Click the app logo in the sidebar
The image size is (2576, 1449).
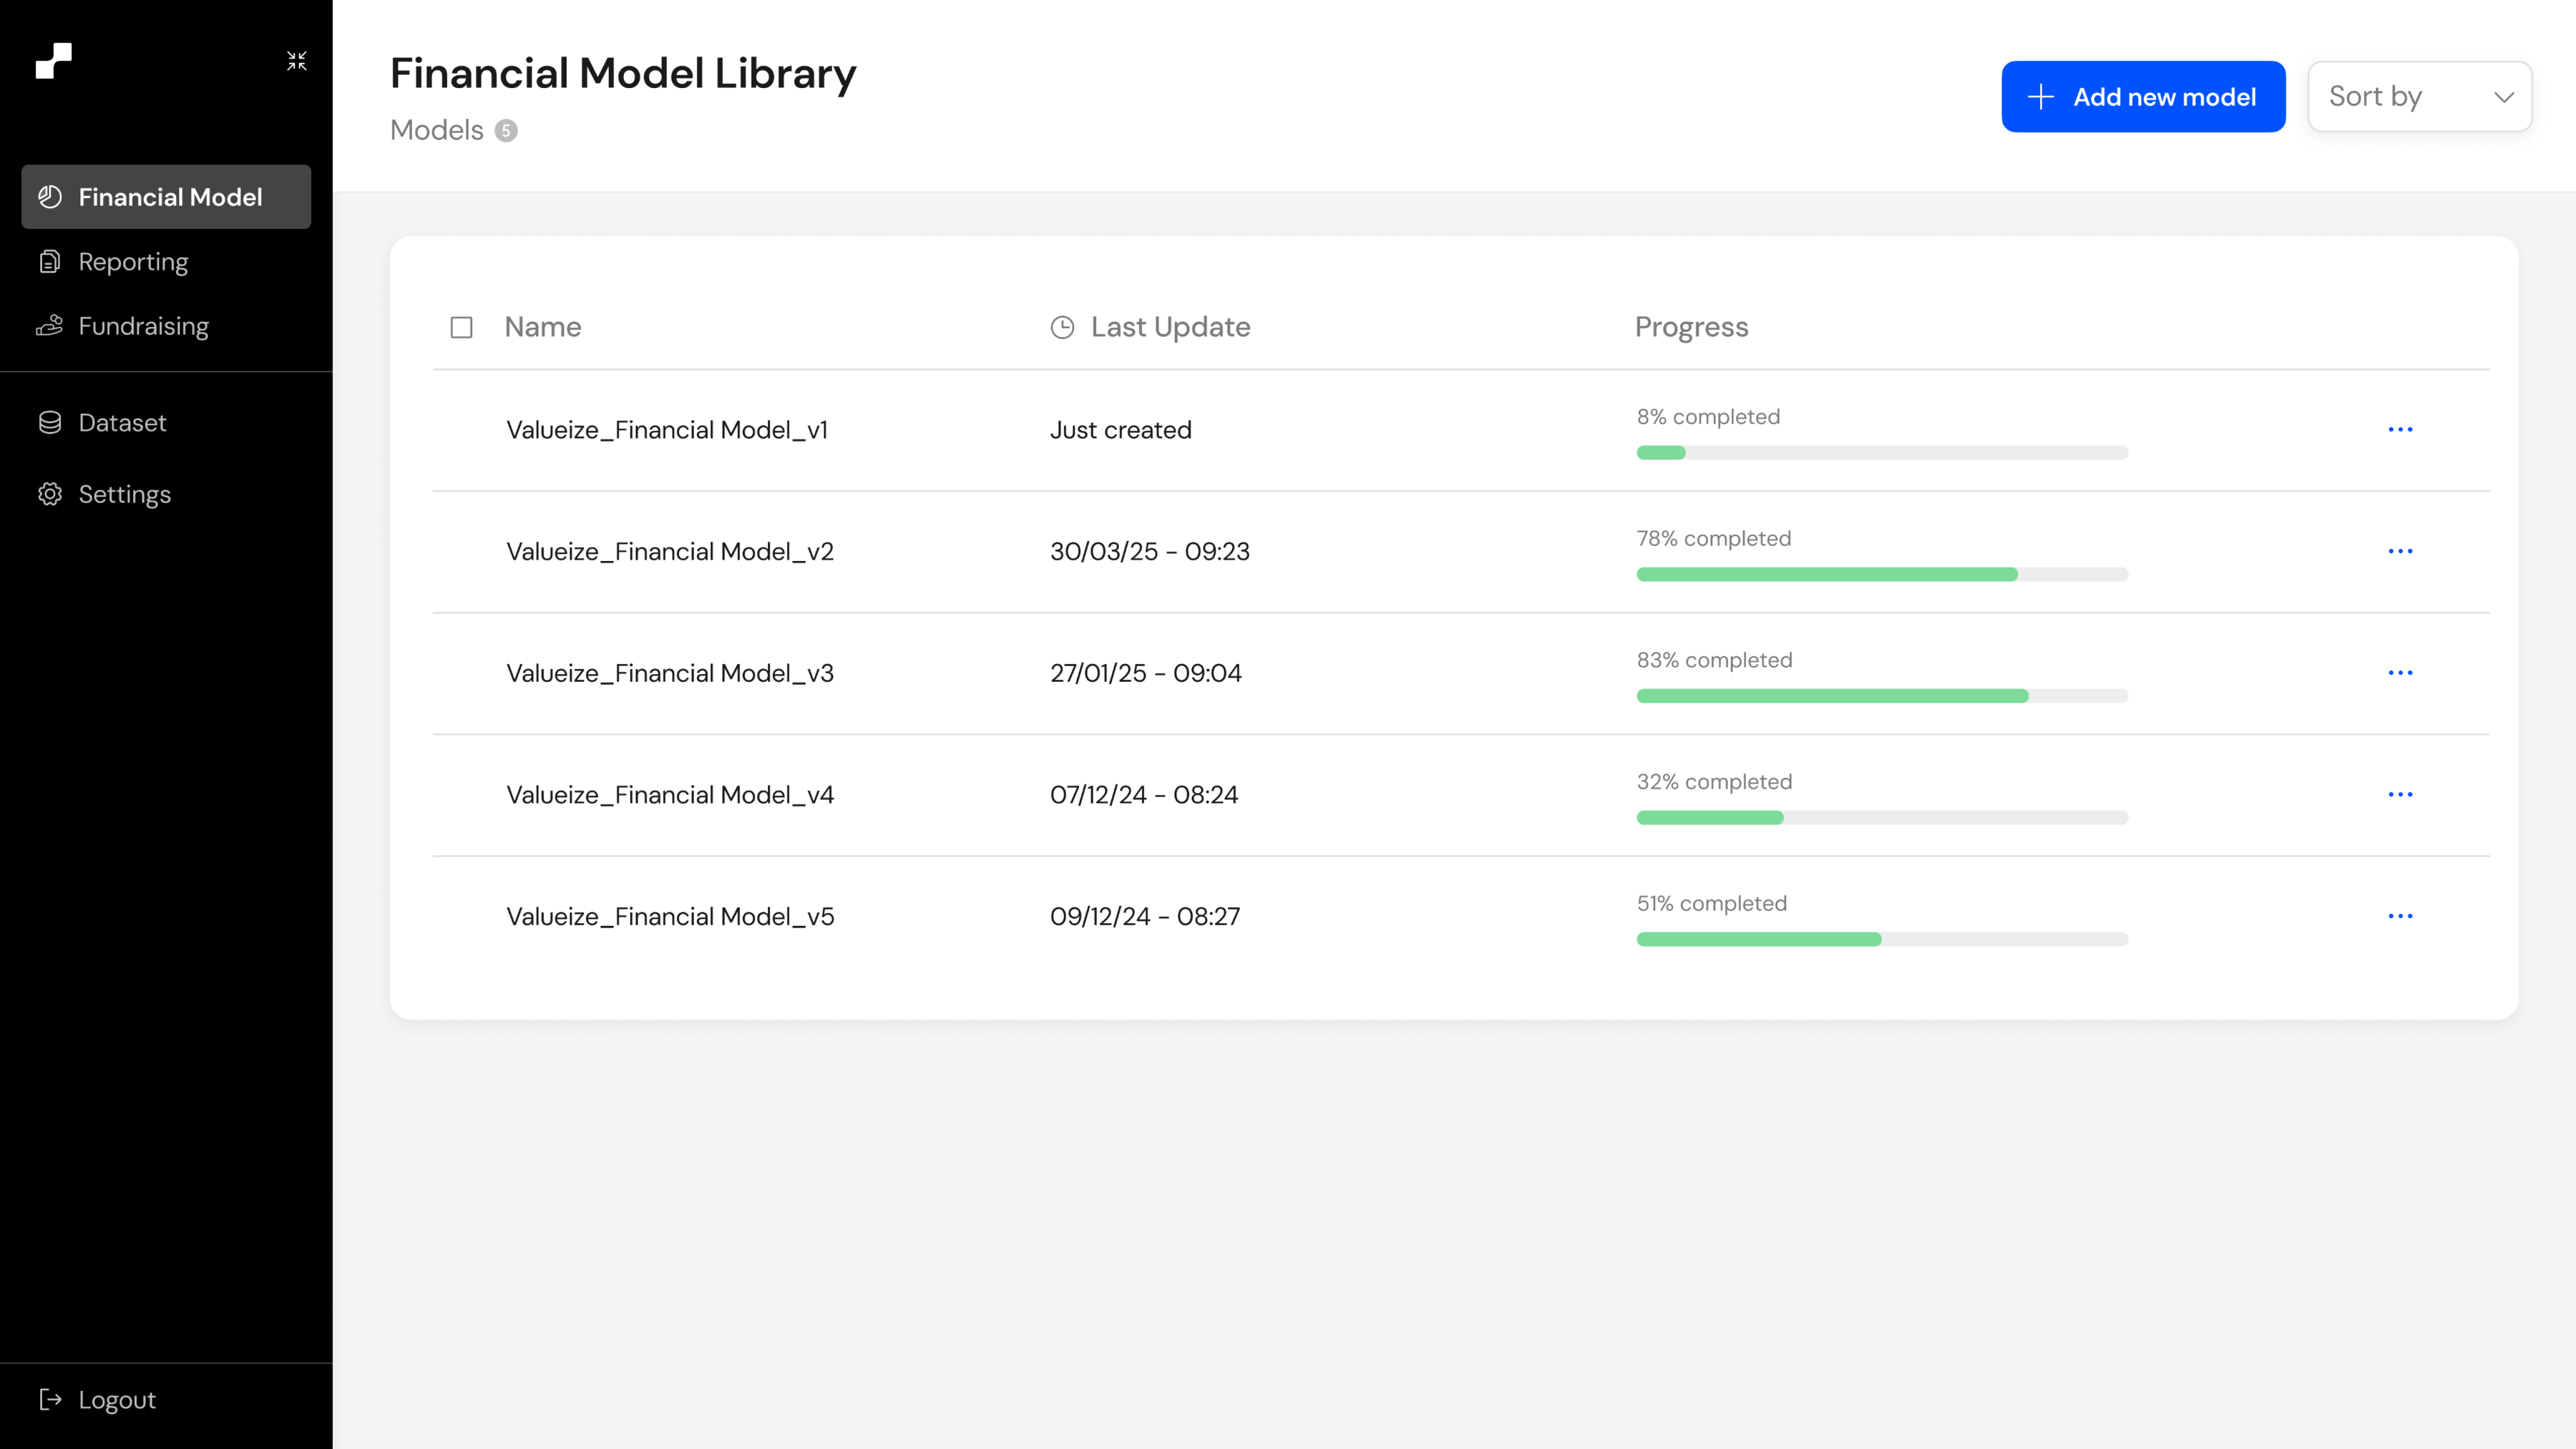[54, 61]
